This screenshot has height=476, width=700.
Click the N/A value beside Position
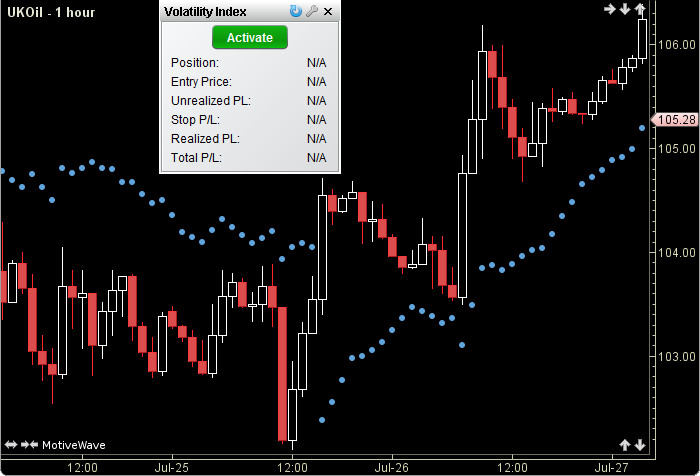click(x=317, y=63)
